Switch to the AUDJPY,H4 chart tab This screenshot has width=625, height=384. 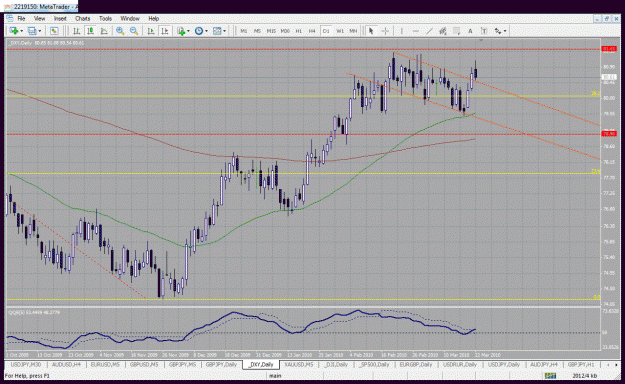pyautogui.click(x=544, y=364)
